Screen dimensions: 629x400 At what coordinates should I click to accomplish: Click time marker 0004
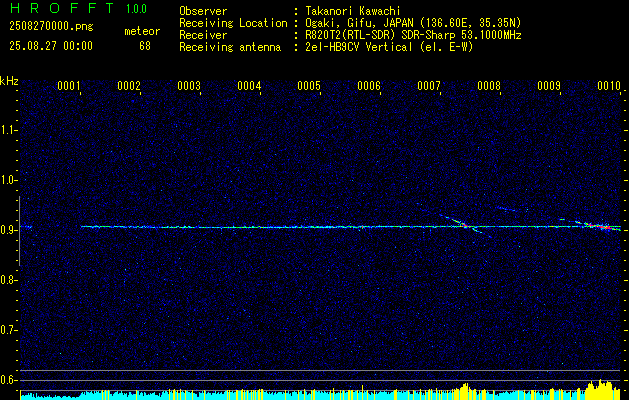[x=249, y=86]
